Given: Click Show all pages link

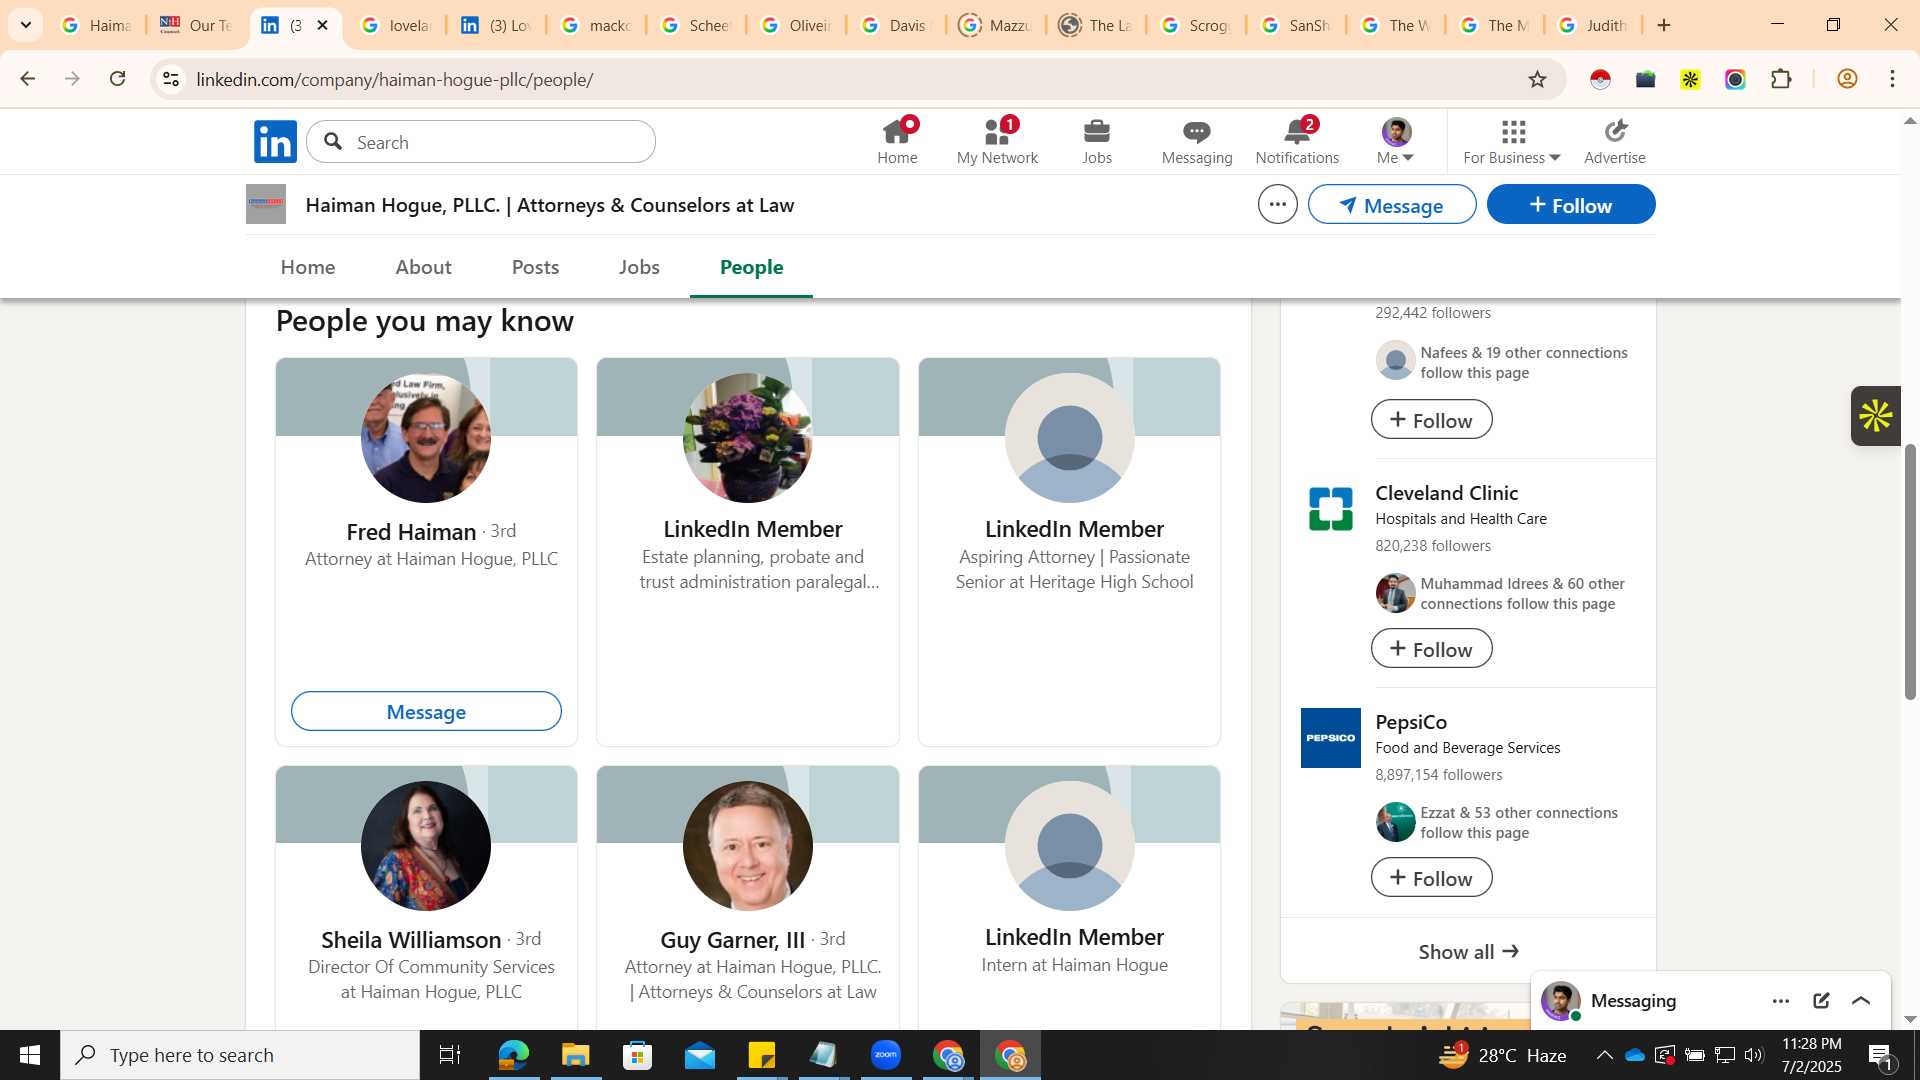Looking at the screenshot, I should point(1468,951).
